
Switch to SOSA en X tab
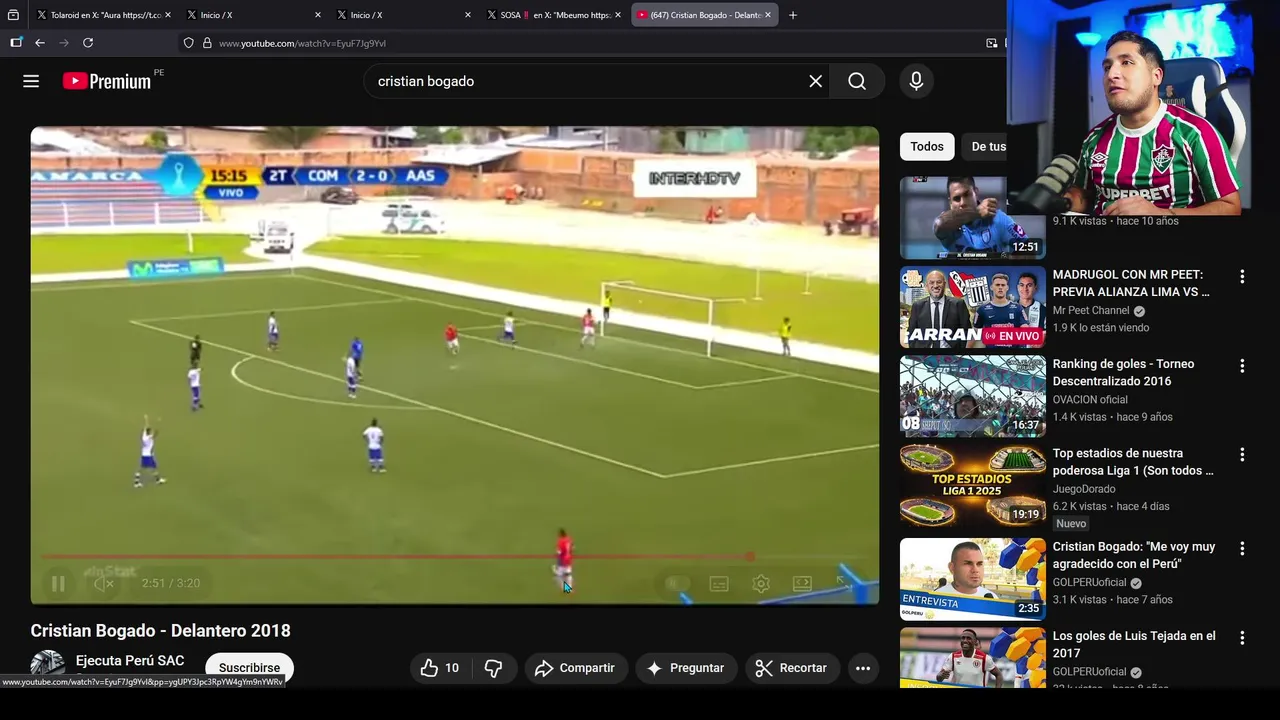click(x=553, y=15)
